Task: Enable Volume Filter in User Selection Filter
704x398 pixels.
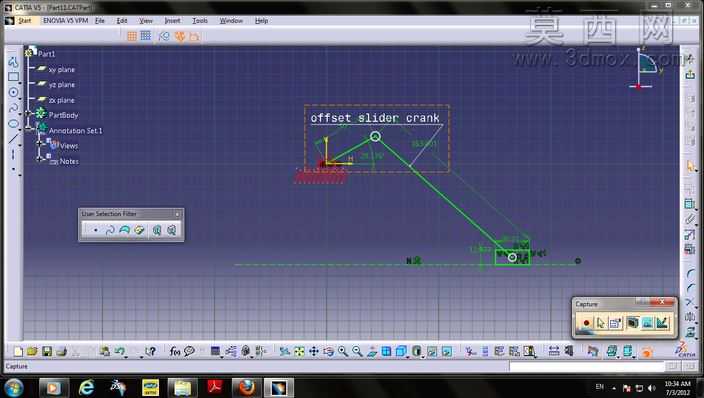Action: [139, 230]
